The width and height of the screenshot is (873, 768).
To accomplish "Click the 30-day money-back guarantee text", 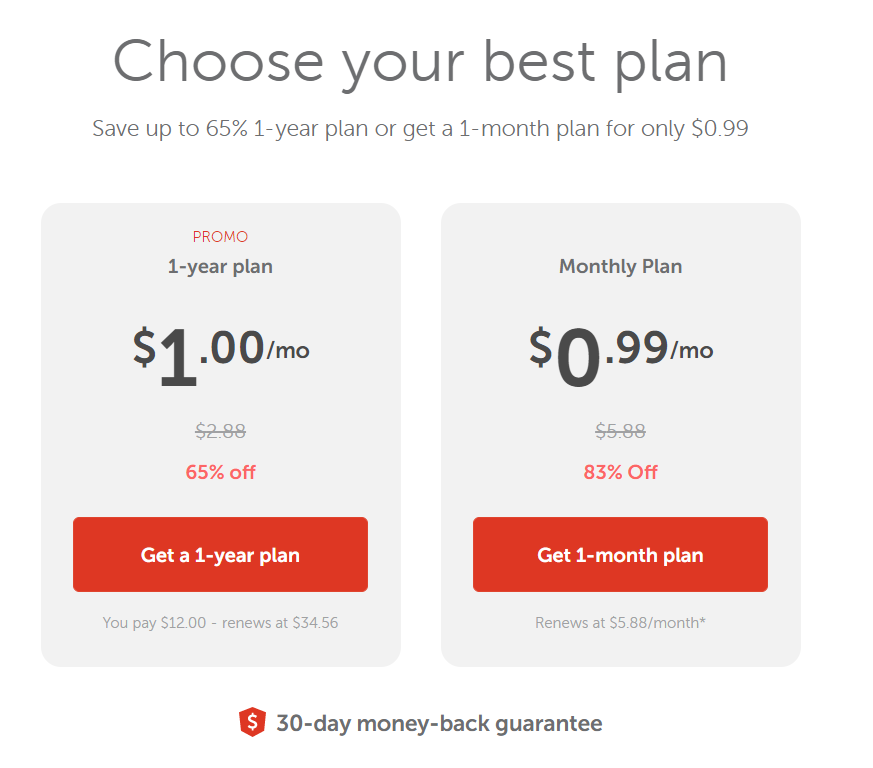I will point(439,723).
